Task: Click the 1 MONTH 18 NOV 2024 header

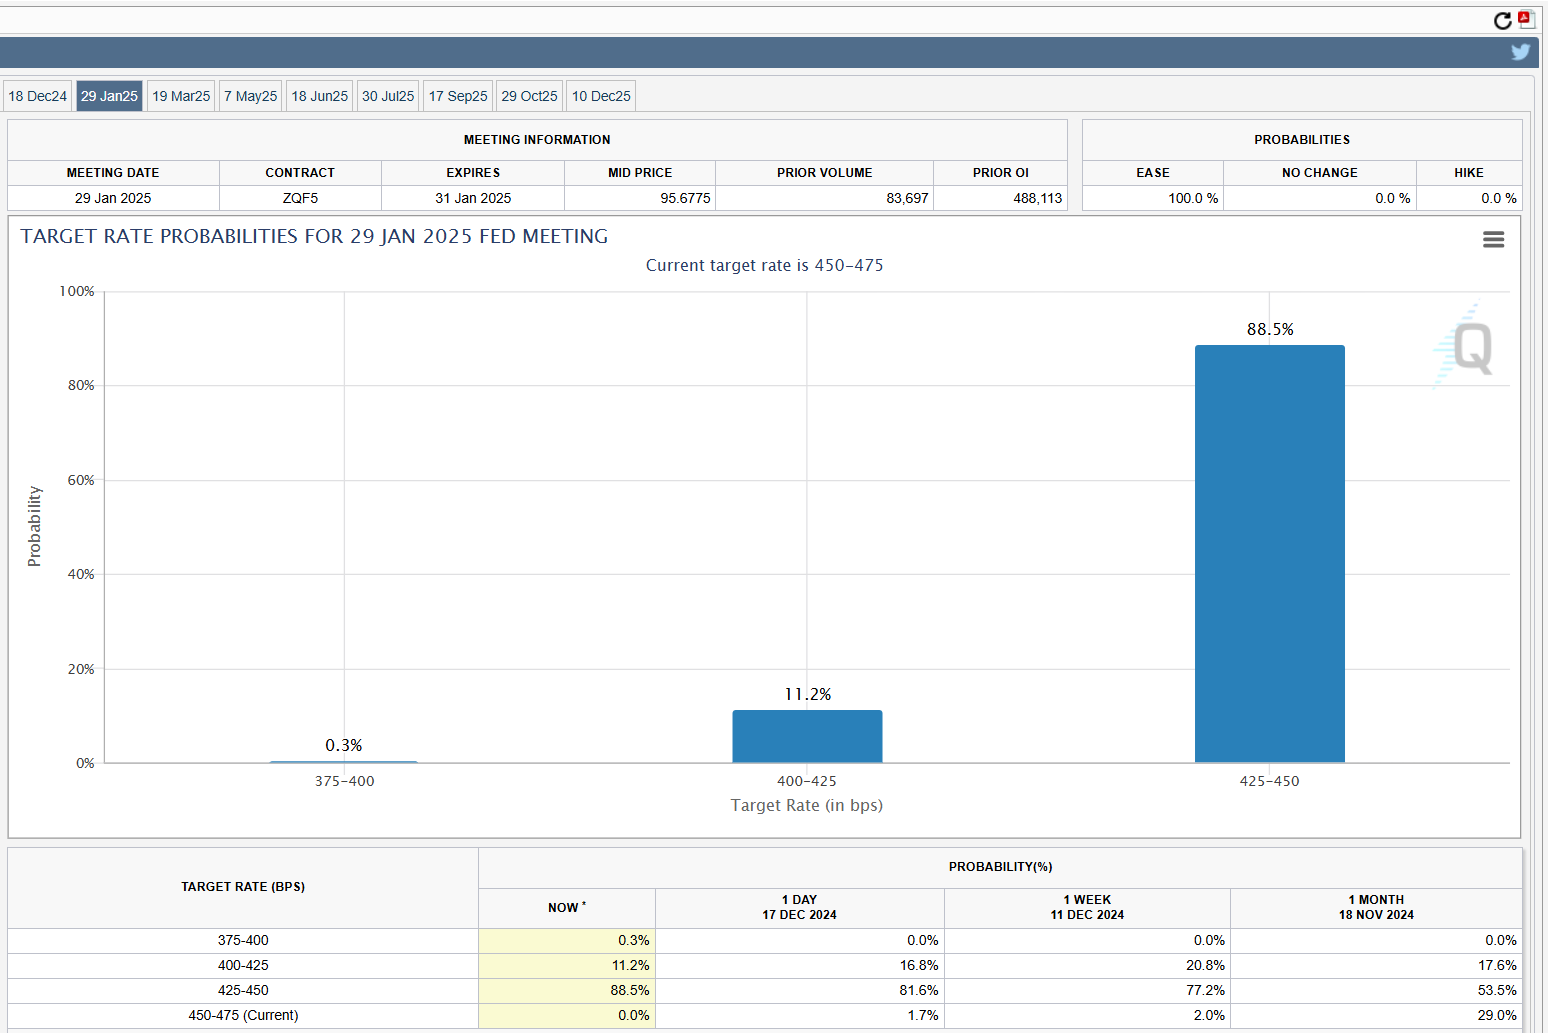Action: click(x=1376, y=908)
